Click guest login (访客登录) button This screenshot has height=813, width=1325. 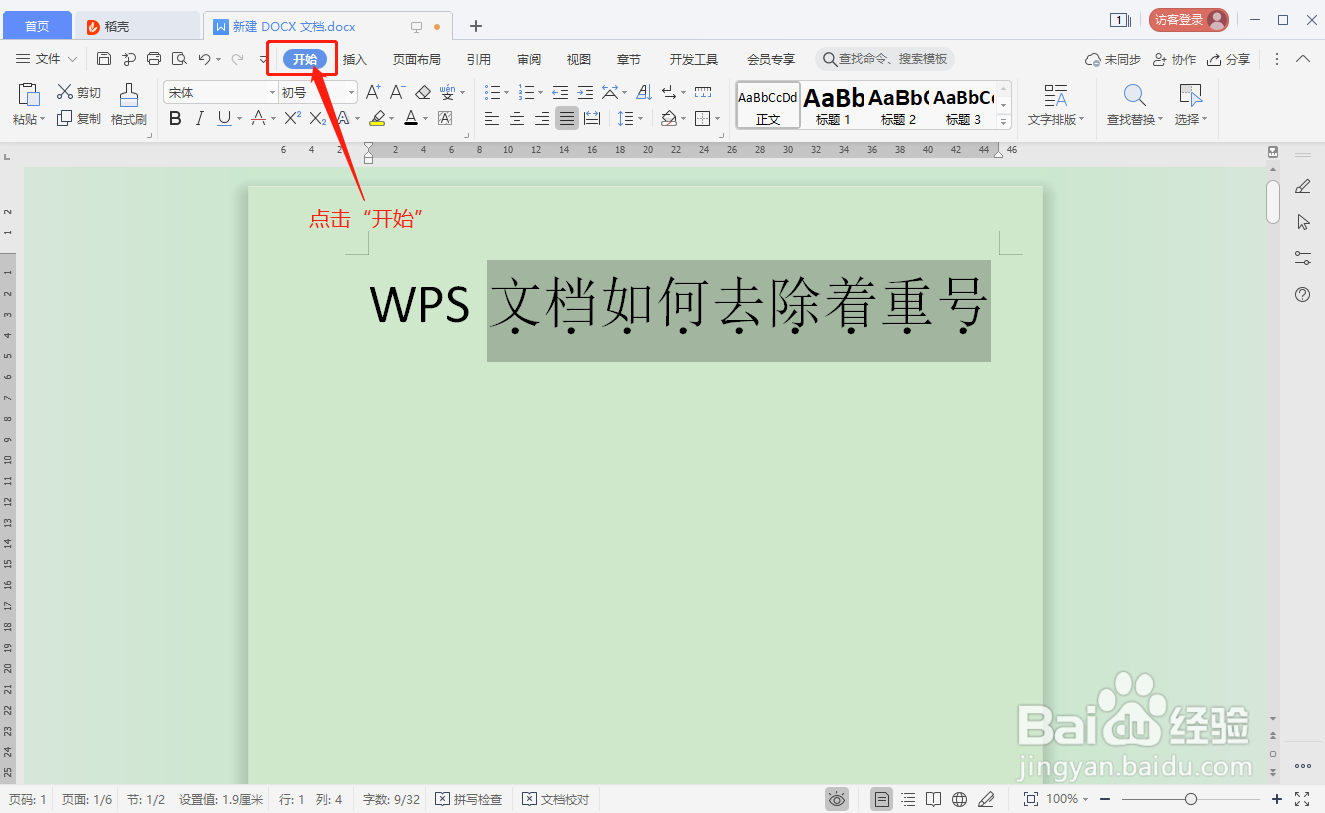point(1188,20)
